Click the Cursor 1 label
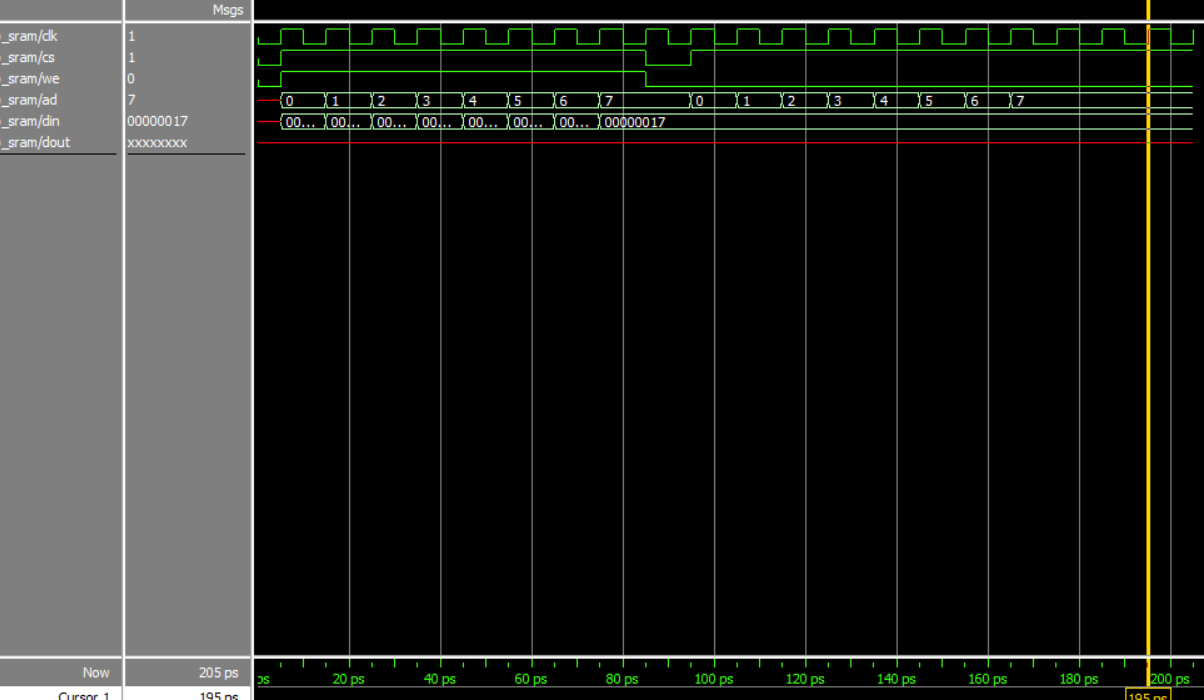This screenshot has height=700, width=1204. click(84, 695)
